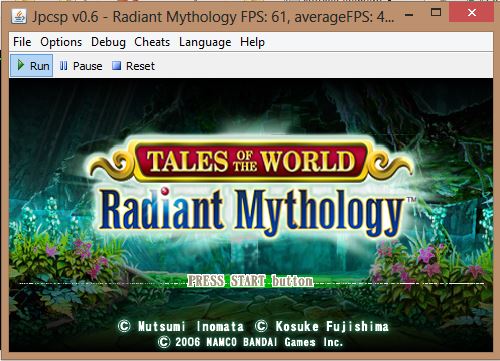500x361 pixels.
Task: Open the Debug menu
Action: 108,42
